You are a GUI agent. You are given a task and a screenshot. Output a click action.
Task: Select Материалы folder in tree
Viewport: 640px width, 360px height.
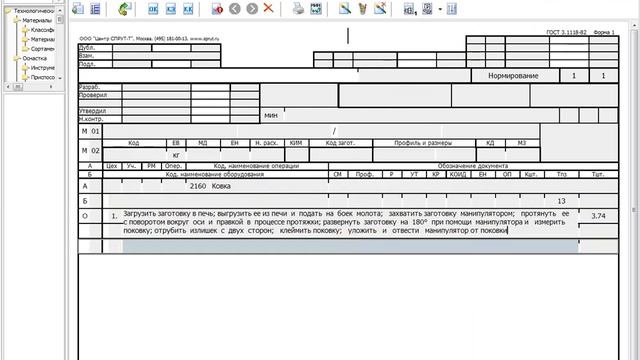pyautogui.click(x=37, y=20)
